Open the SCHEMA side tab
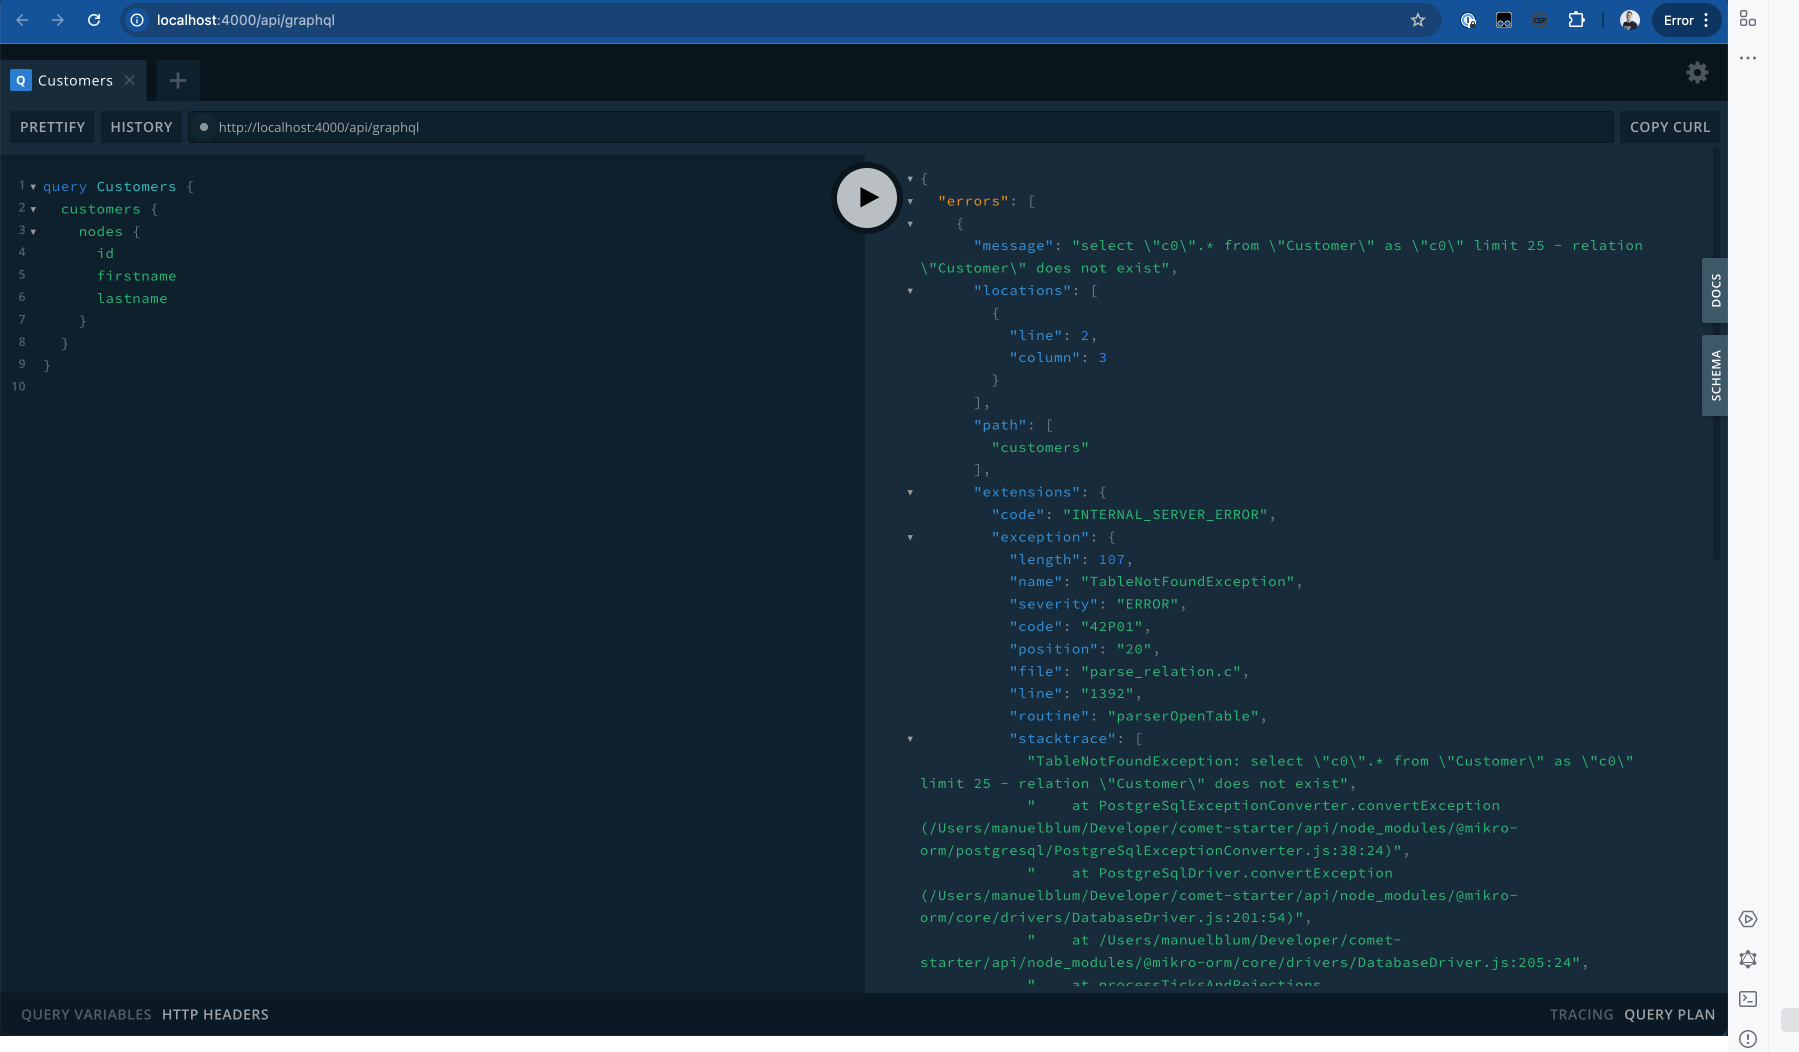Viewport: 1799px width, 1052px height. pyautogui.click(x=1715, y=375)
